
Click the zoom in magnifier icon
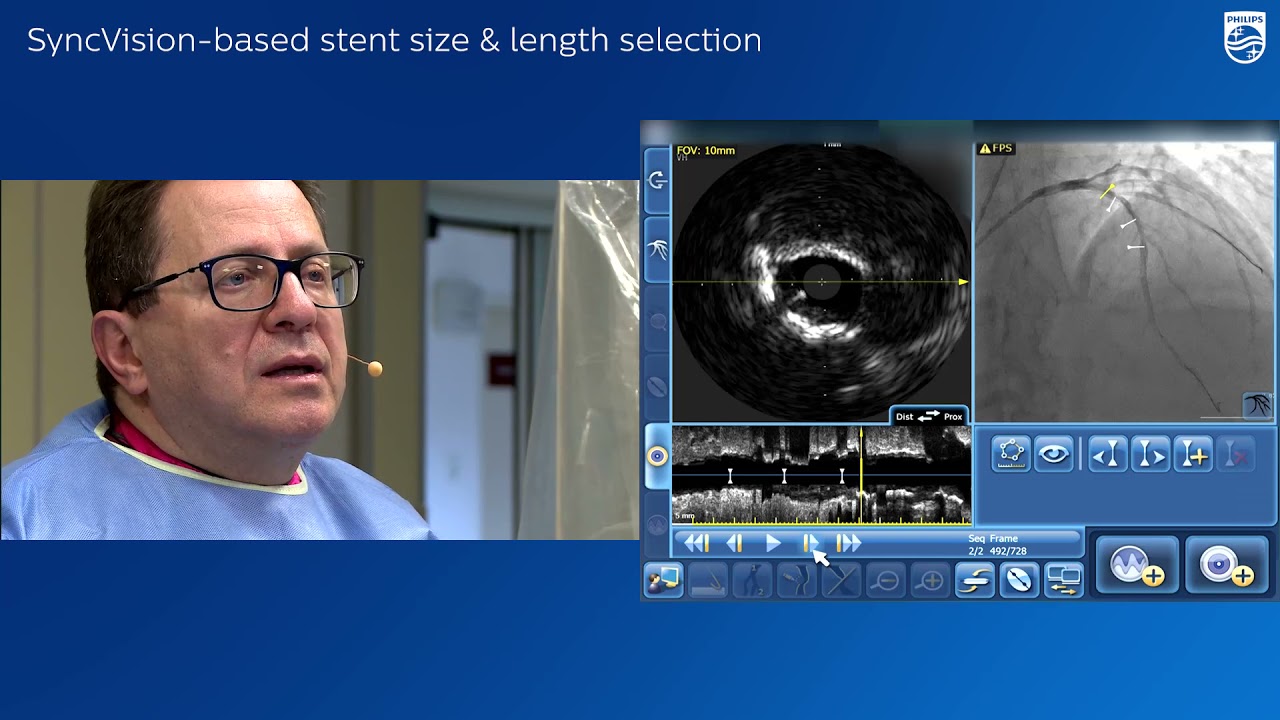(x=930, y=580)
